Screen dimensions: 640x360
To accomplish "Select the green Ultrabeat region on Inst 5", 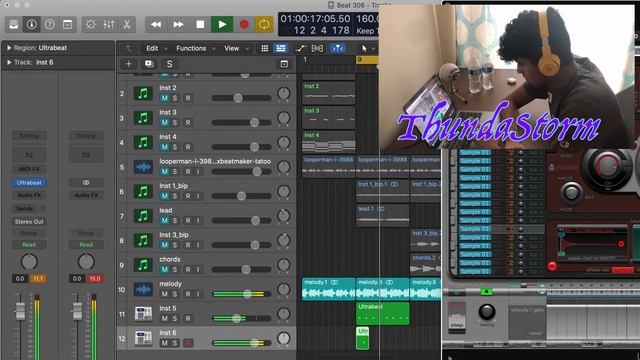I will point(382,313).
